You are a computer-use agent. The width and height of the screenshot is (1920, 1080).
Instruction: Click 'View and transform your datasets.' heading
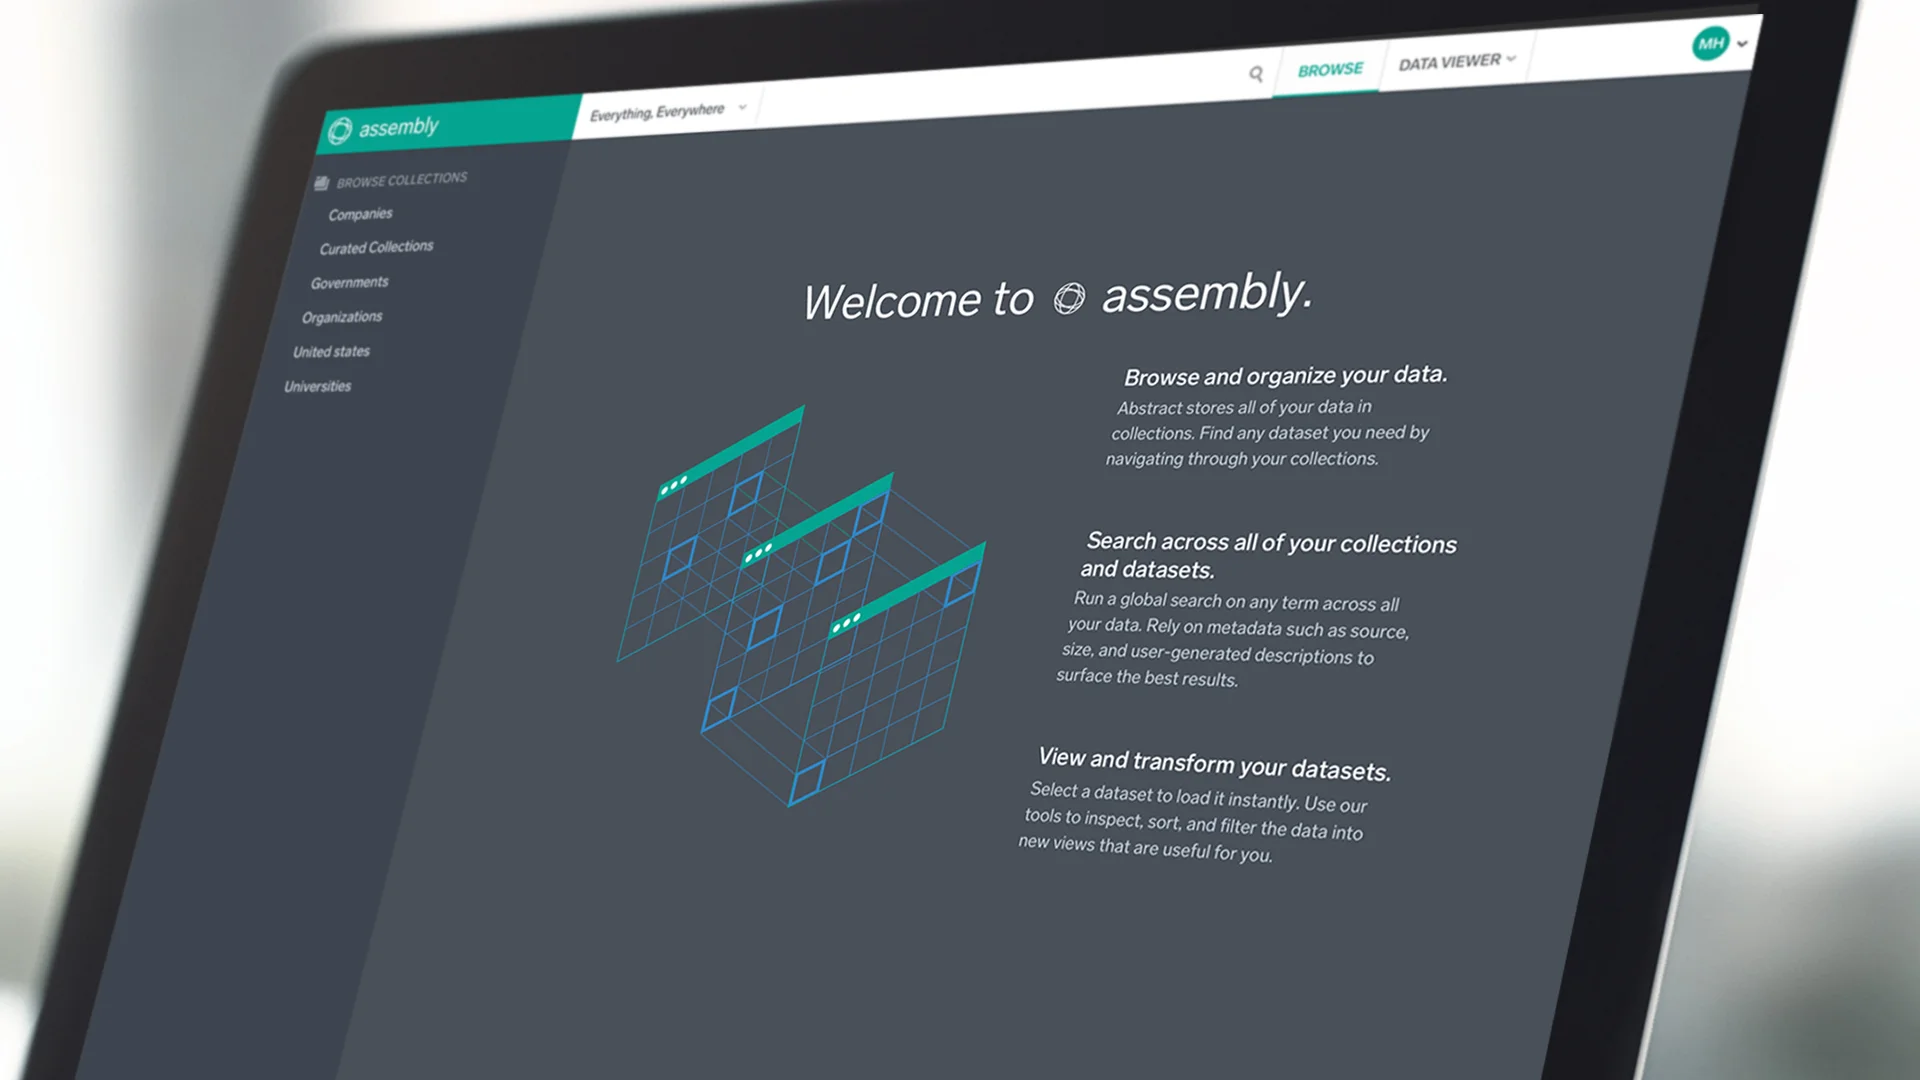[1214, 764]
